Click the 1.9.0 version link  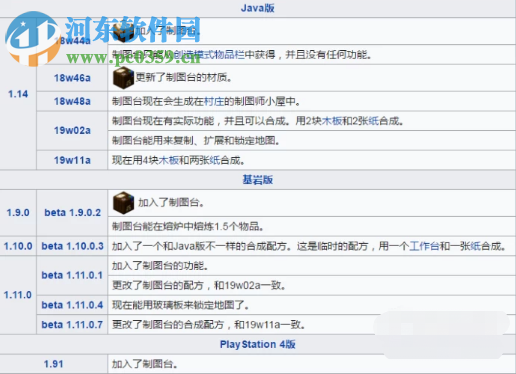[18, 213]
